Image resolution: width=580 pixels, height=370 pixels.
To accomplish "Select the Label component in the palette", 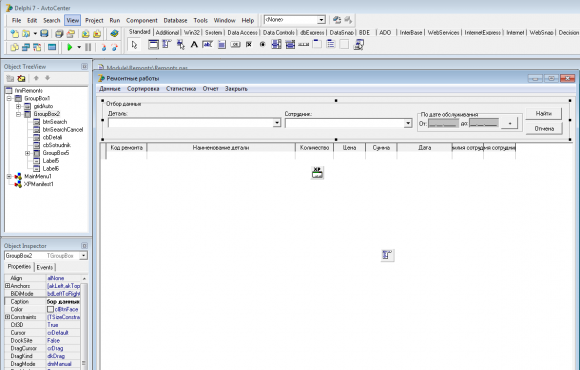I will [194, 45].
